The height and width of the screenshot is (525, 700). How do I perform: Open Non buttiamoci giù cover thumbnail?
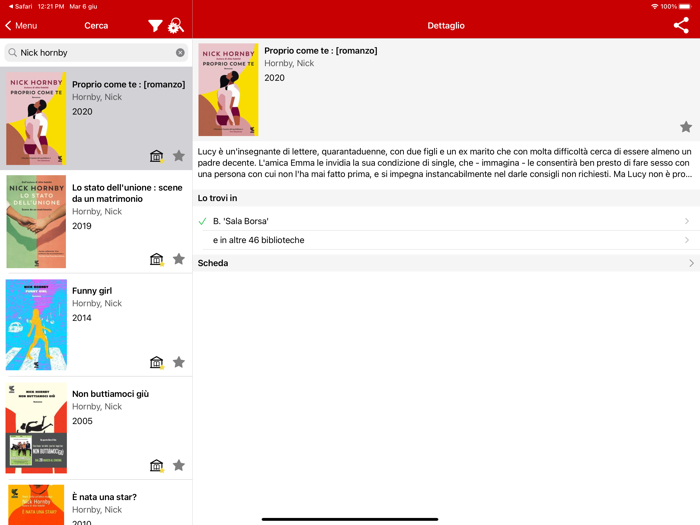click(36, 428)
